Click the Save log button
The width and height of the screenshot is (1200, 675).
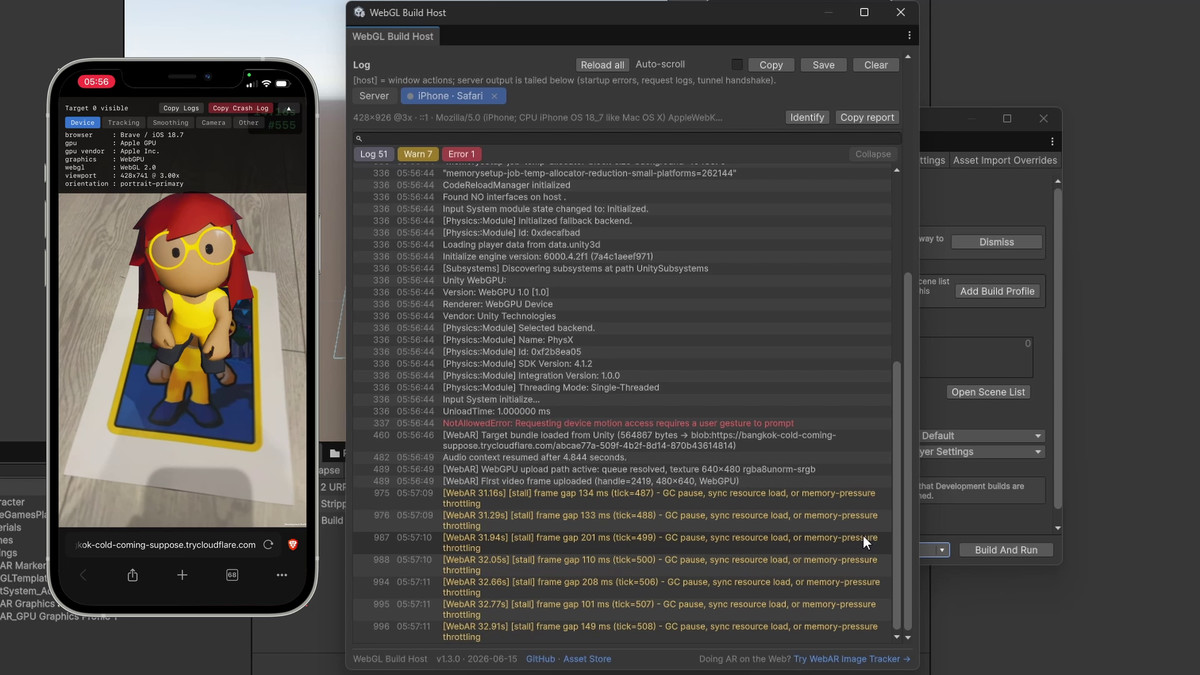click(x=823, y=65)
